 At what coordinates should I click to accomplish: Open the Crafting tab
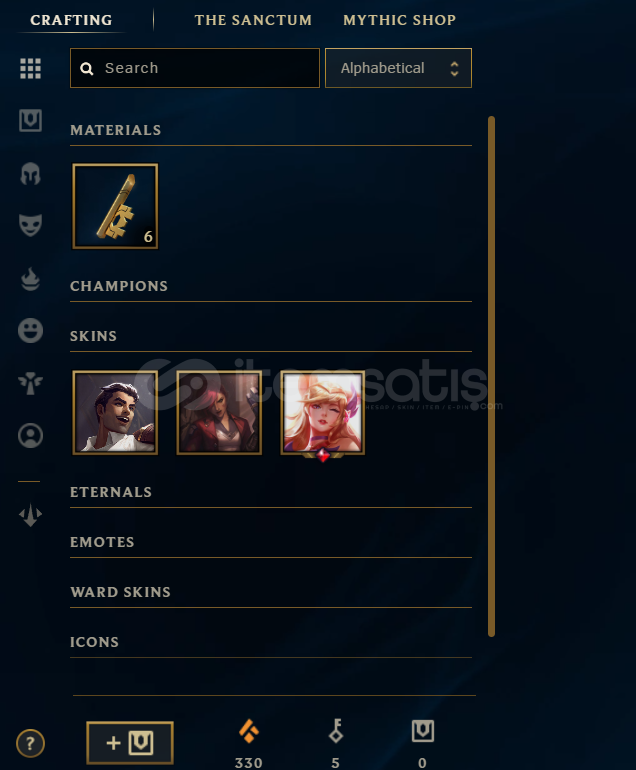click(x=71, y=20)
